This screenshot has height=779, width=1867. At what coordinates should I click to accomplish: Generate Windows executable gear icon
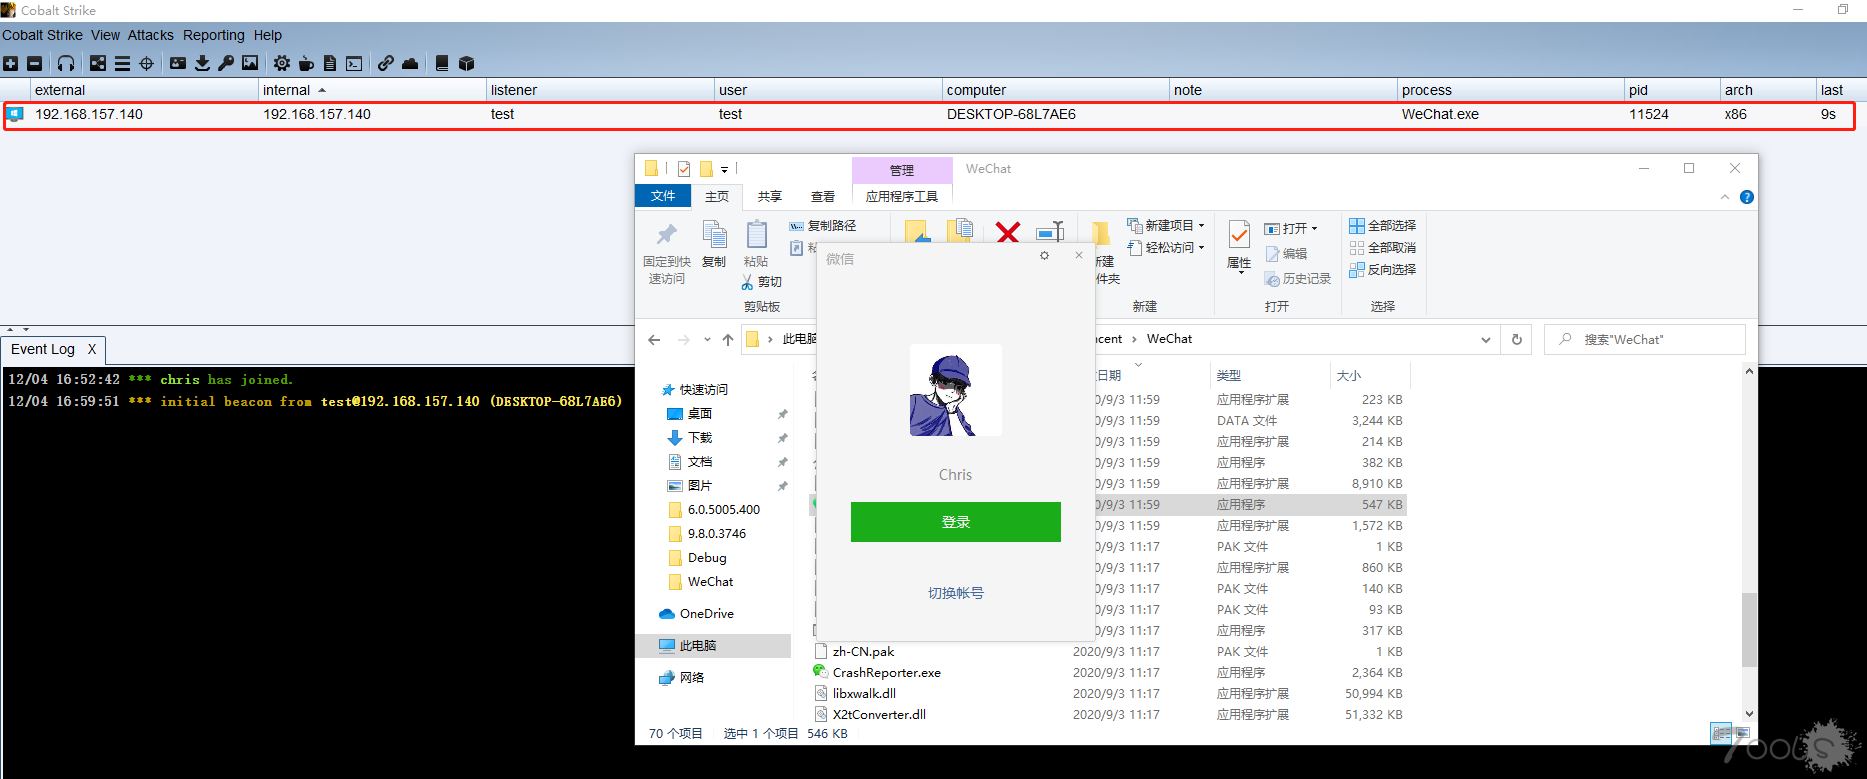[282, 63]
